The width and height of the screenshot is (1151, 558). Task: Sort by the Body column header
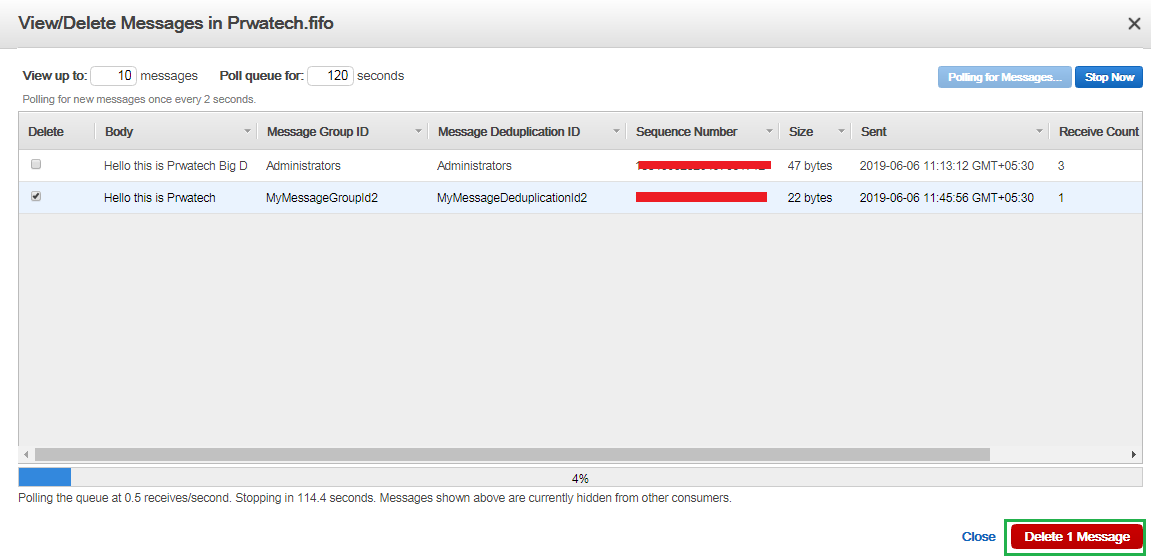[119, 132]
